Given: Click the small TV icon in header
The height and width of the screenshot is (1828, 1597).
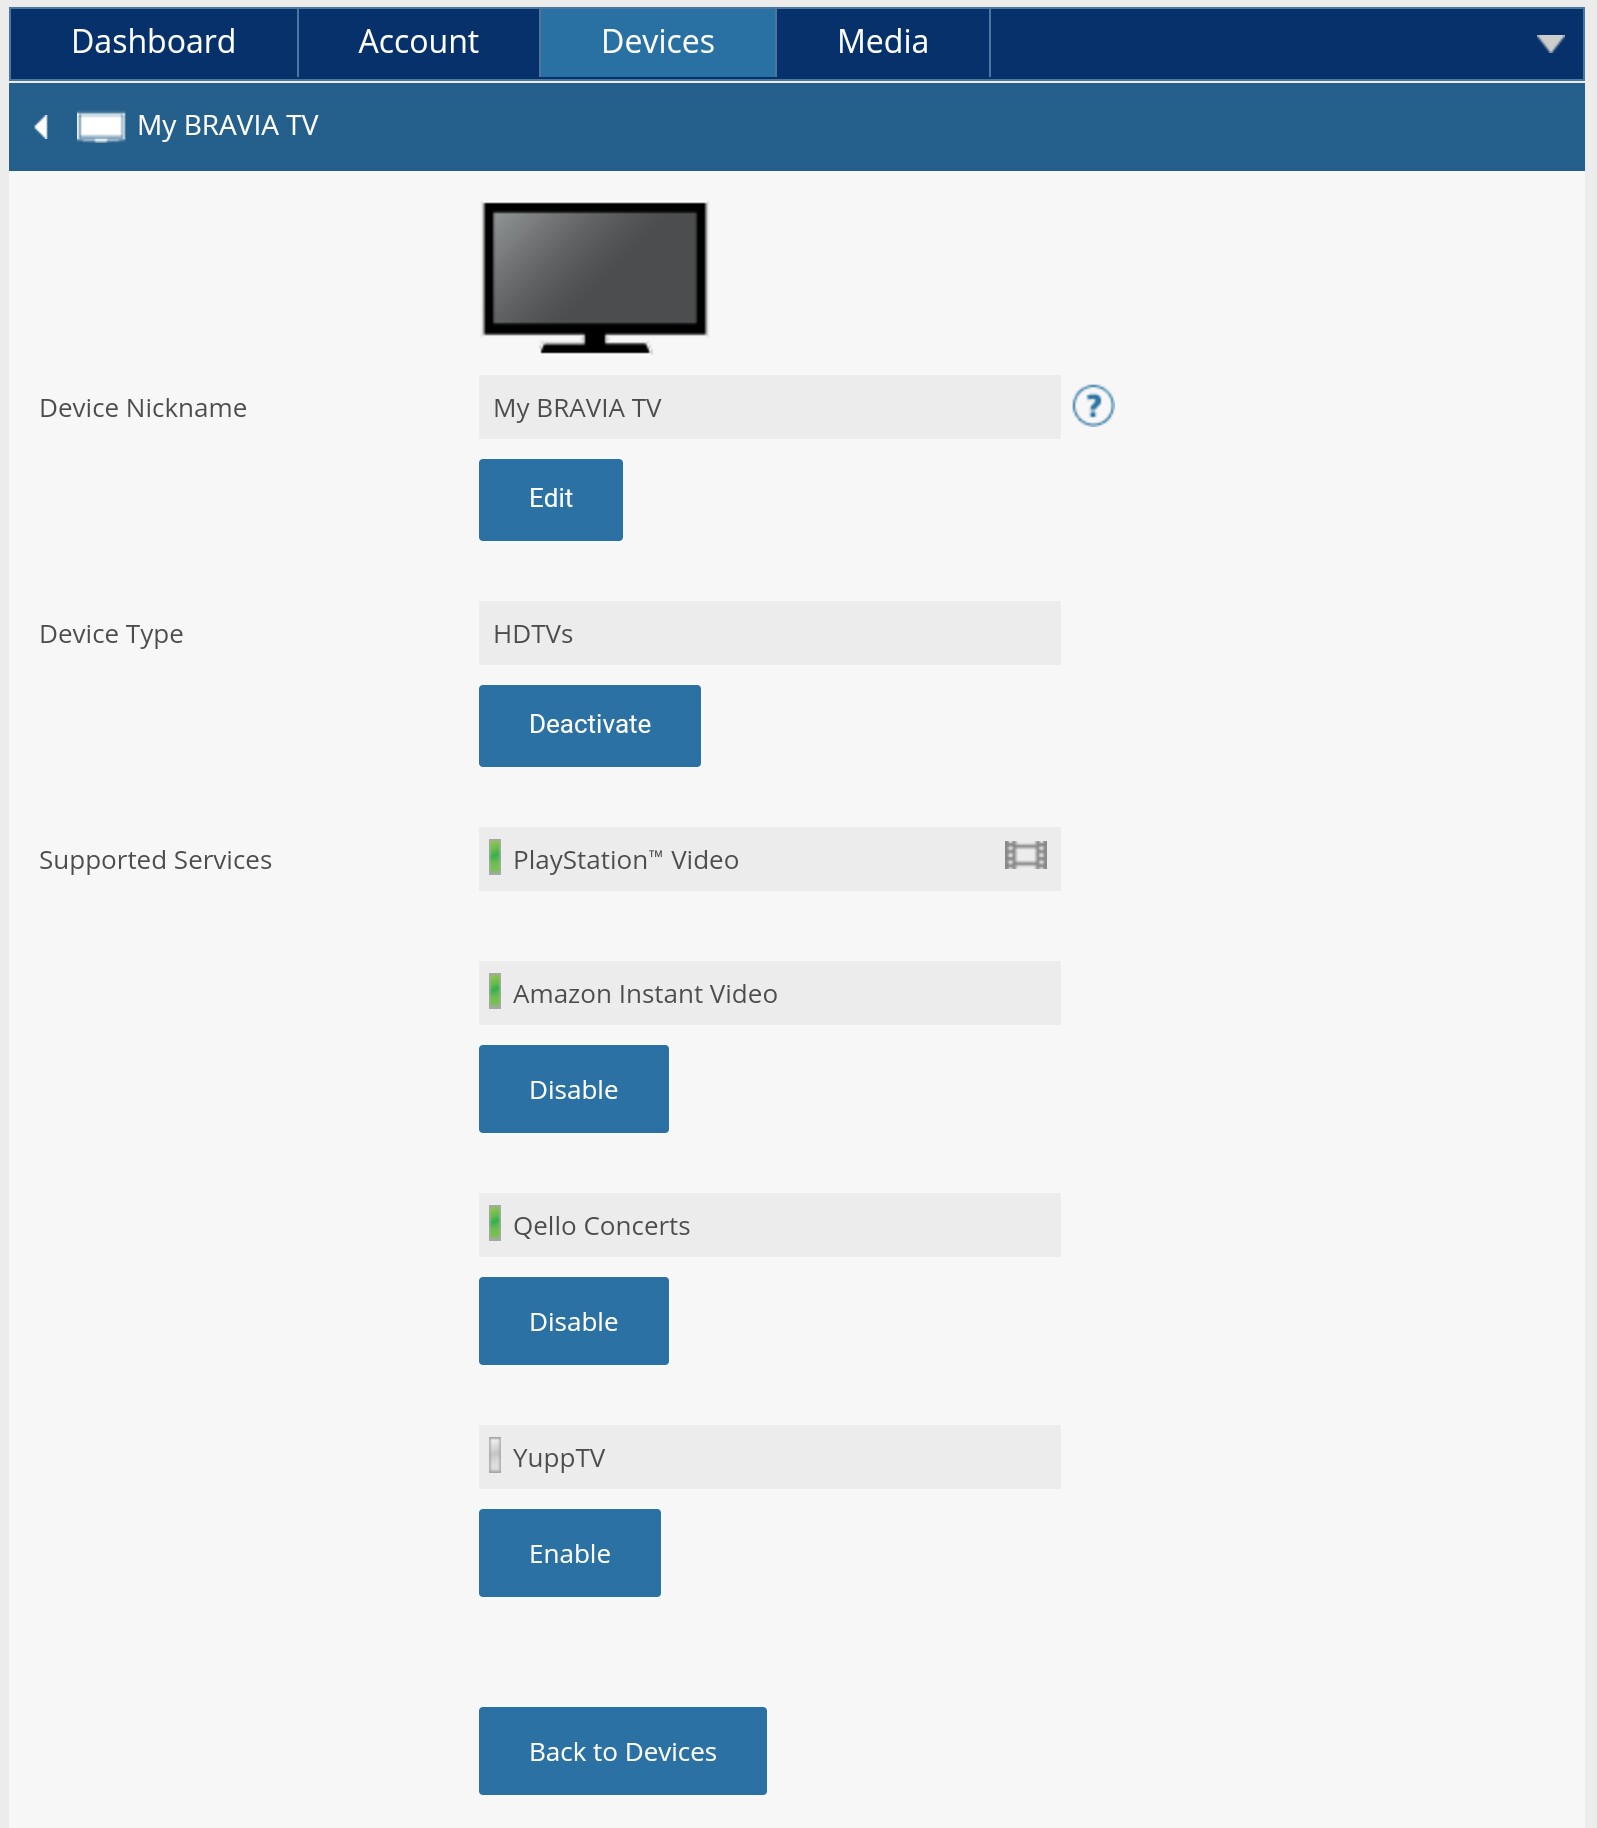Looking at the screenshot, I should 100,127.
